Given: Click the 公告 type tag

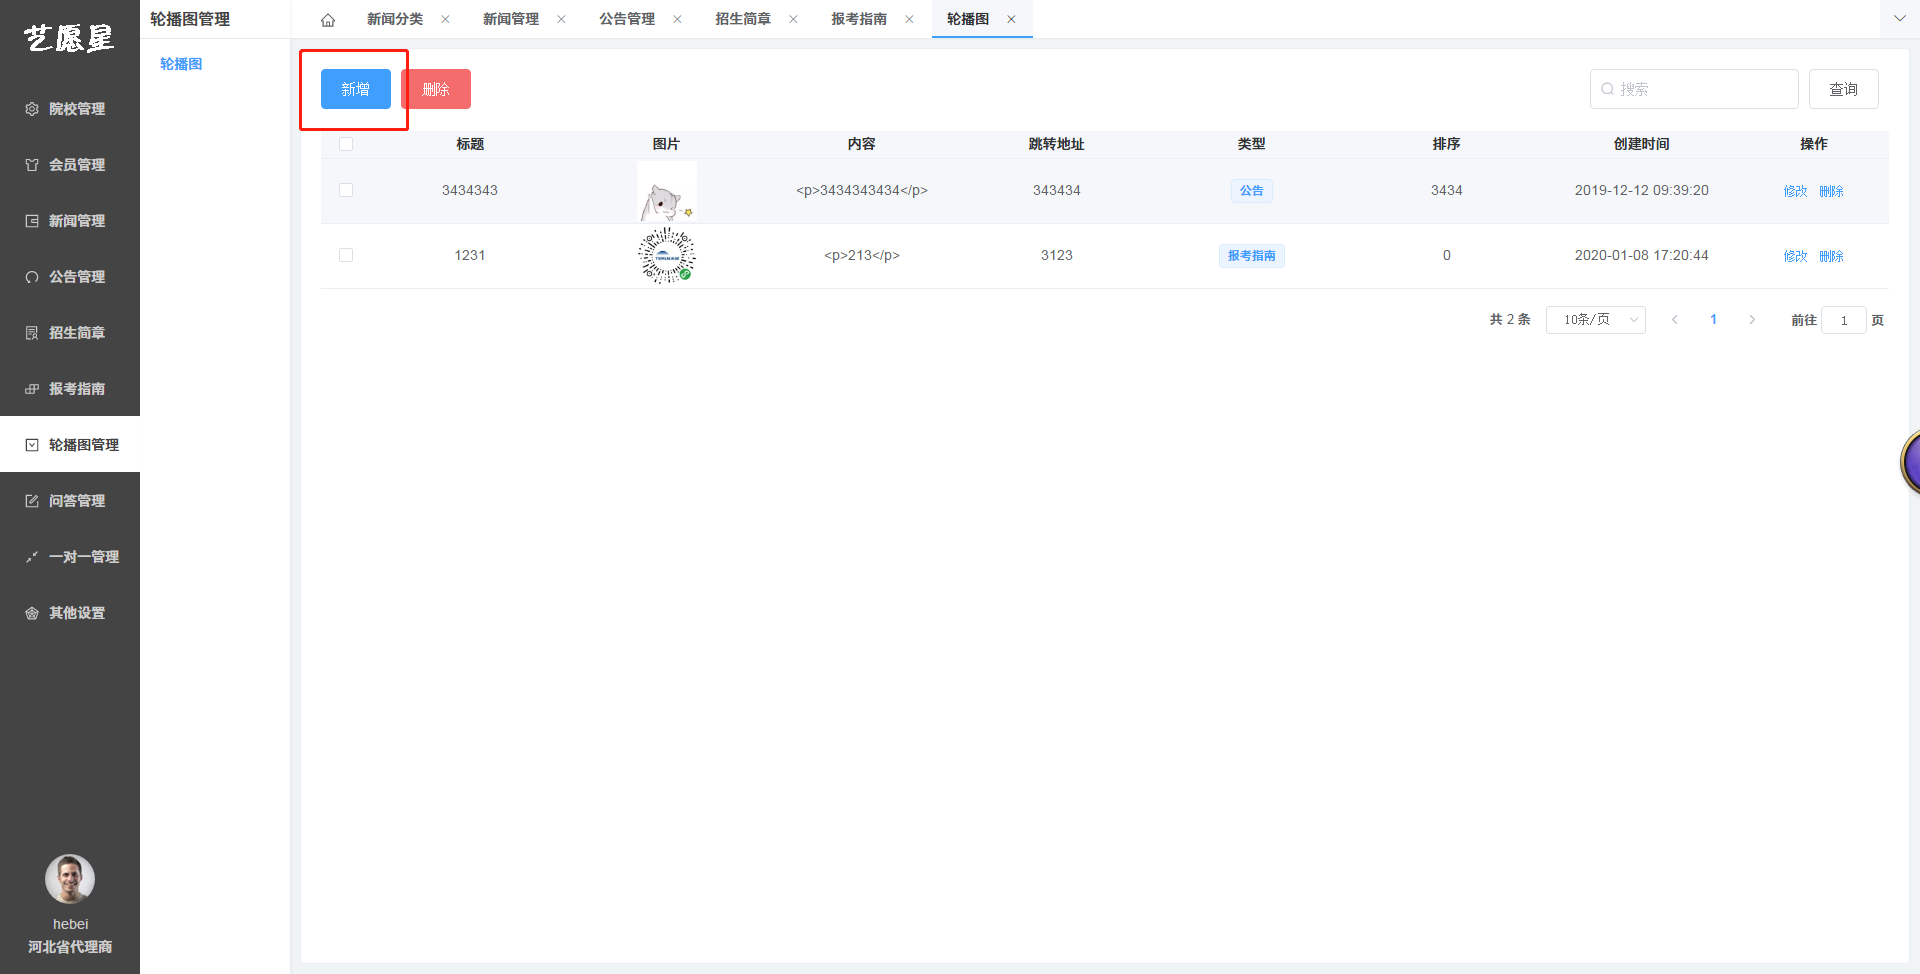Looking at the screenshot, I should pyautogui.click(x=1252, y=191).
